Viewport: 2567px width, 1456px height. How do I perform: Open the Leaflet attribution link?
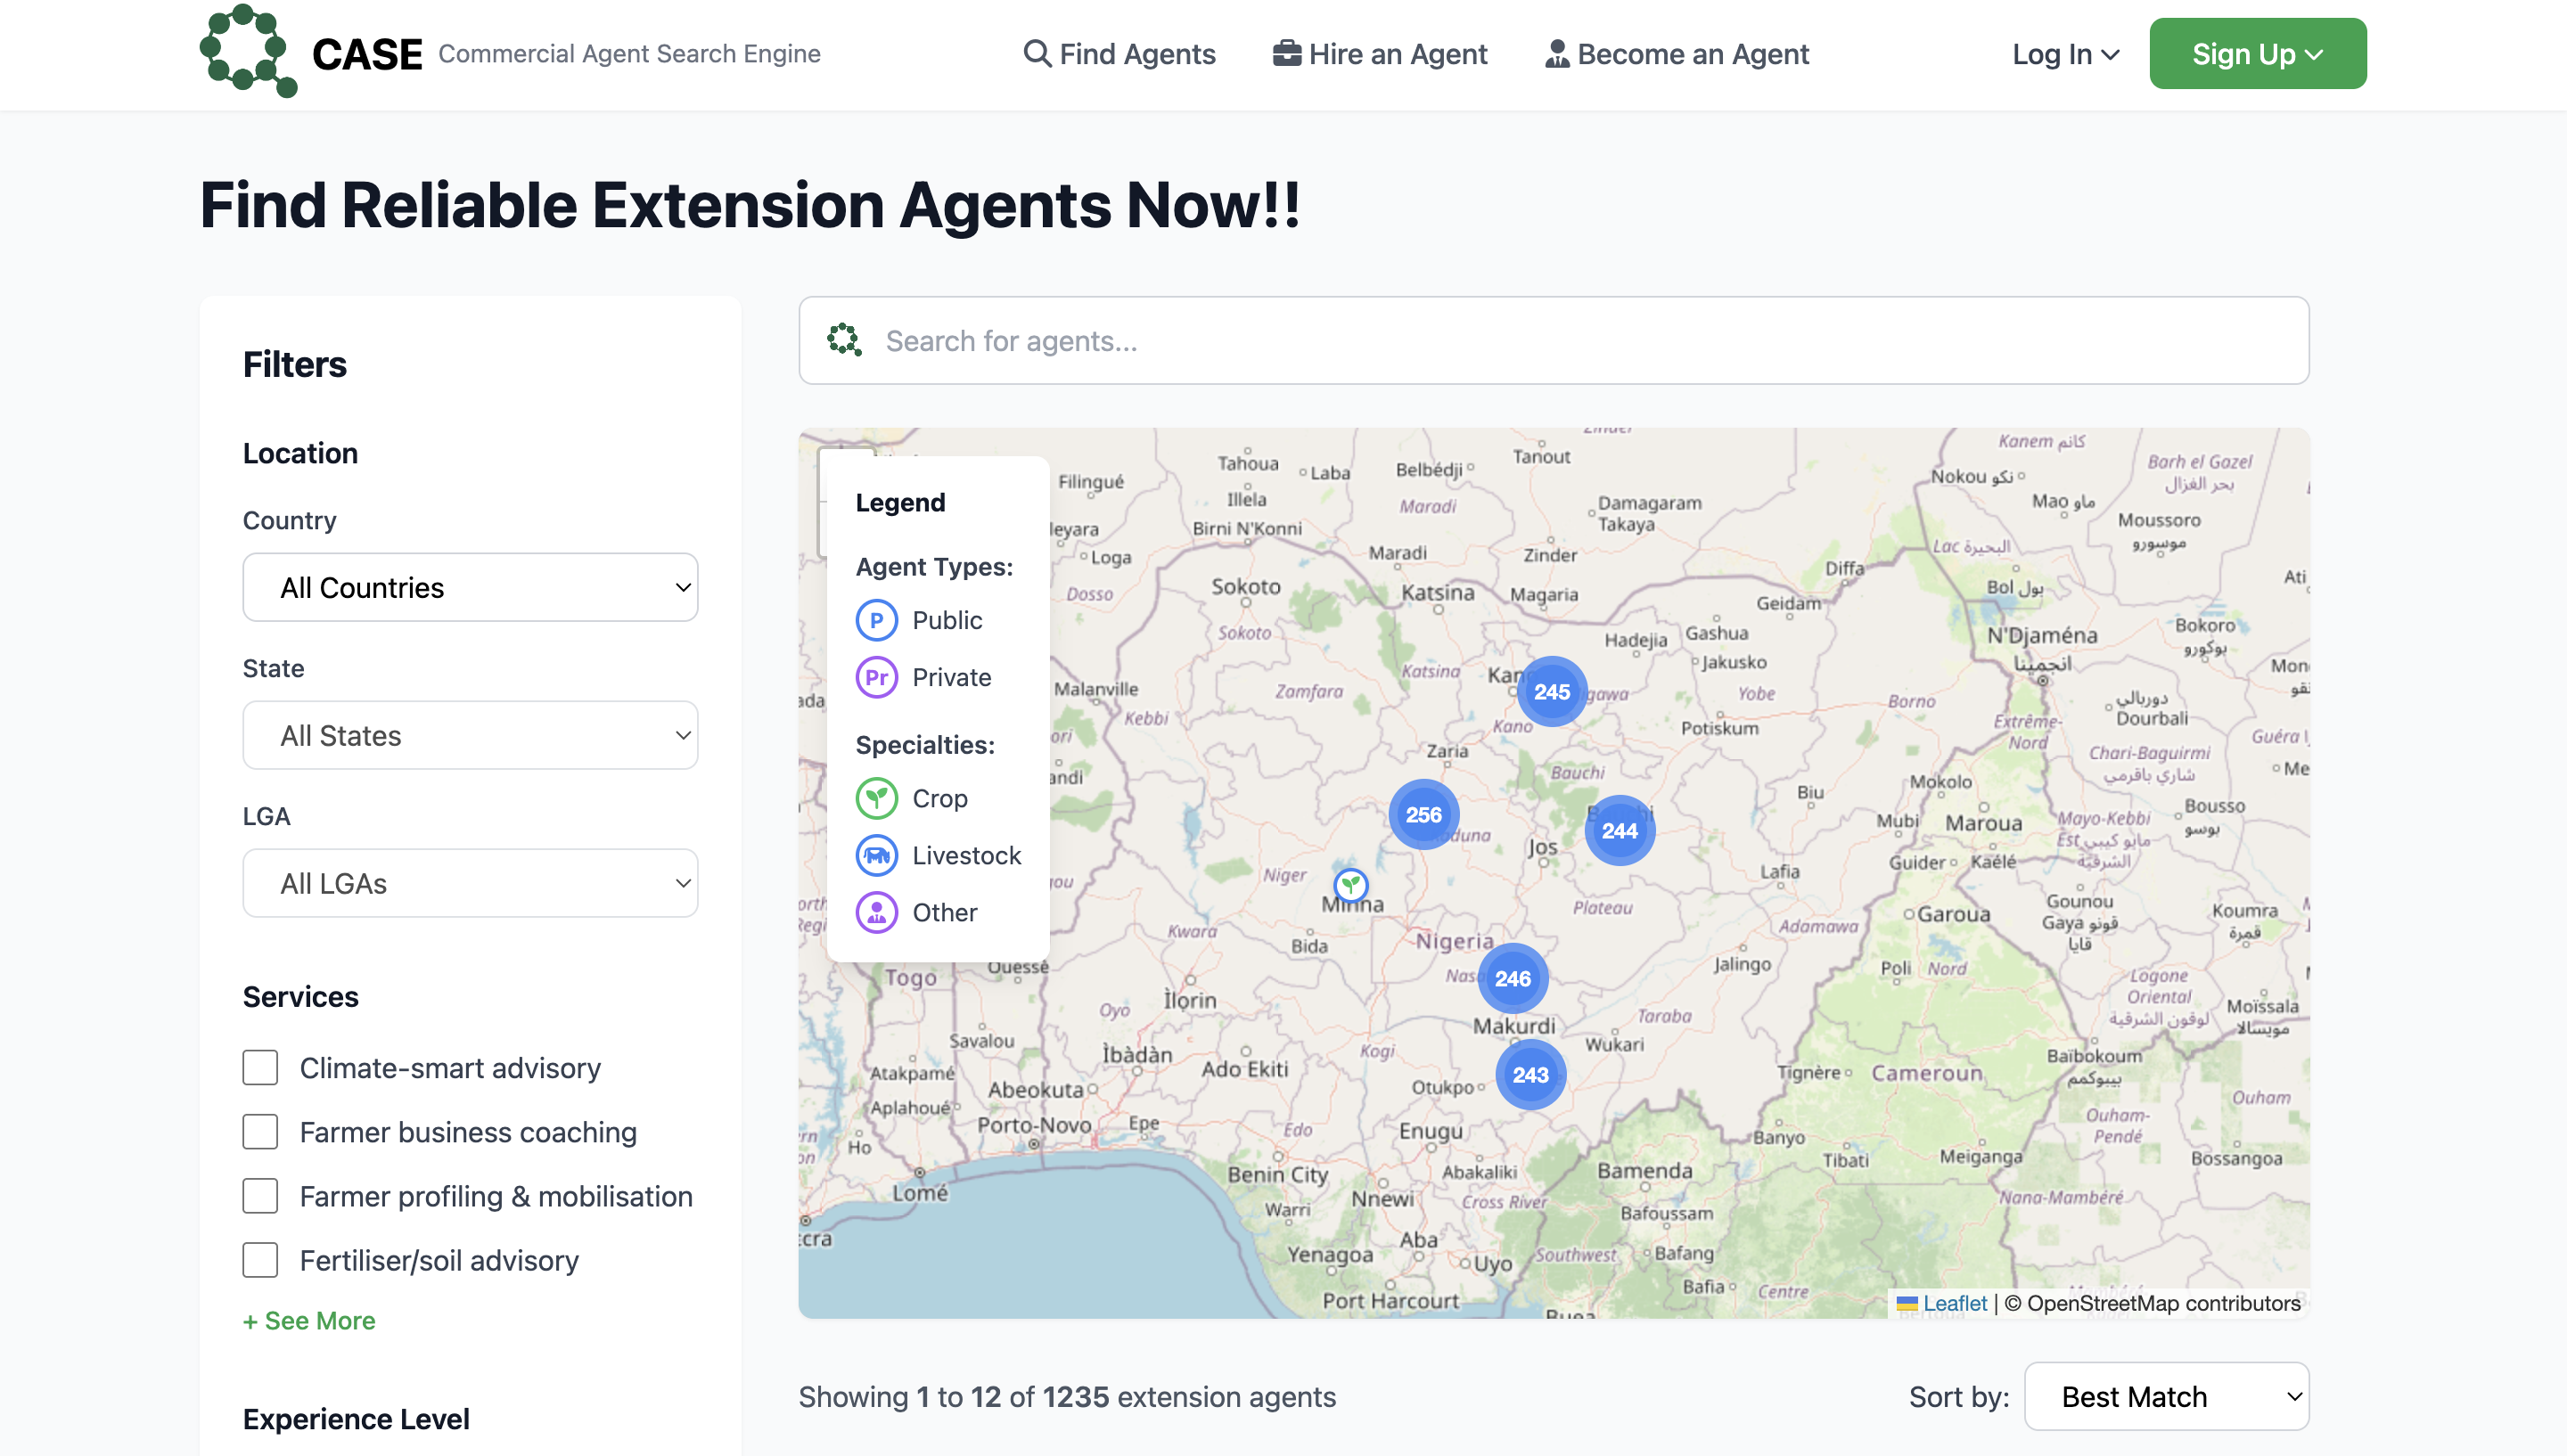tap(1954, 1303)
